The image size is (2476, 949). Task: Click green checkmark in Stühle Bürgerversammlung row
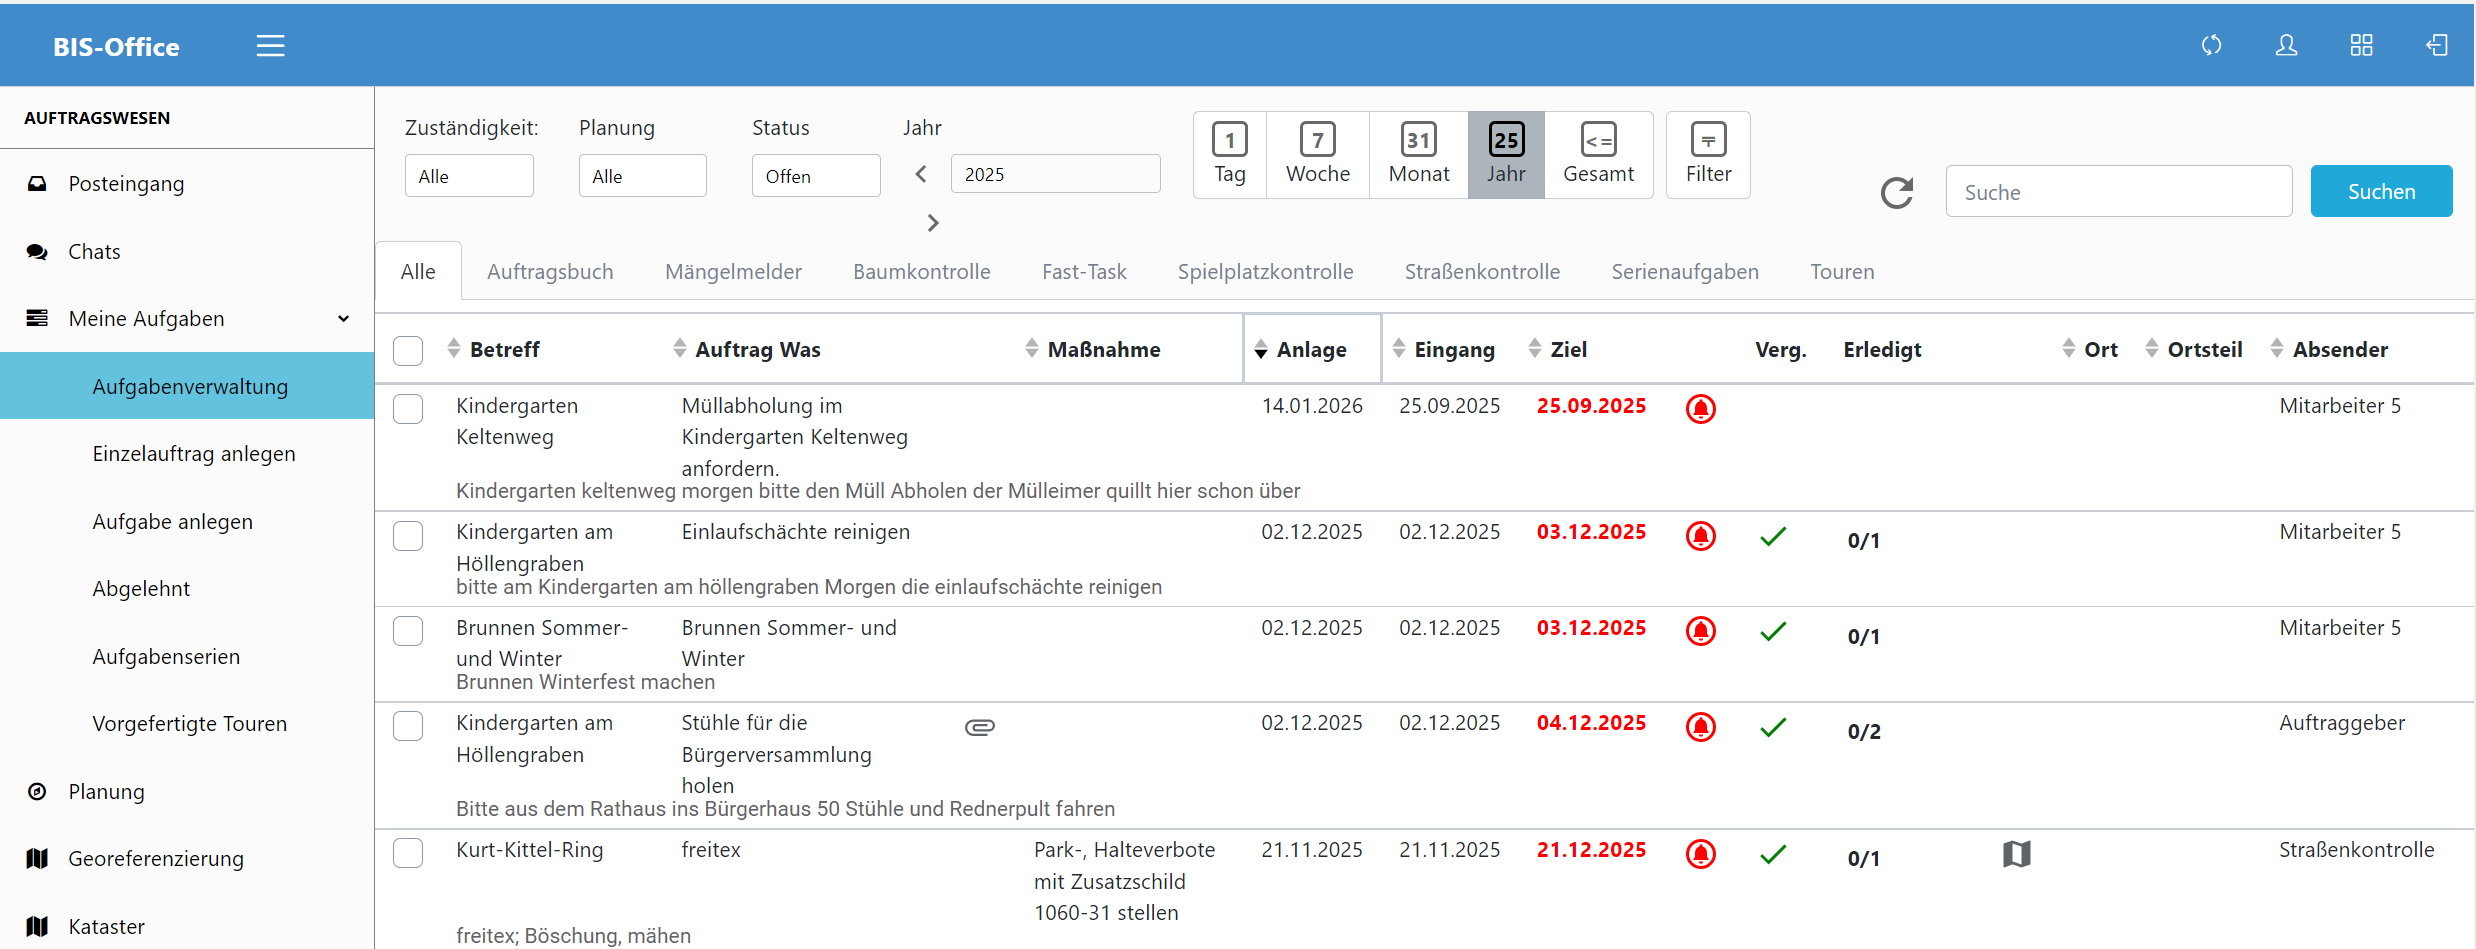click(x=1773, y=728)
